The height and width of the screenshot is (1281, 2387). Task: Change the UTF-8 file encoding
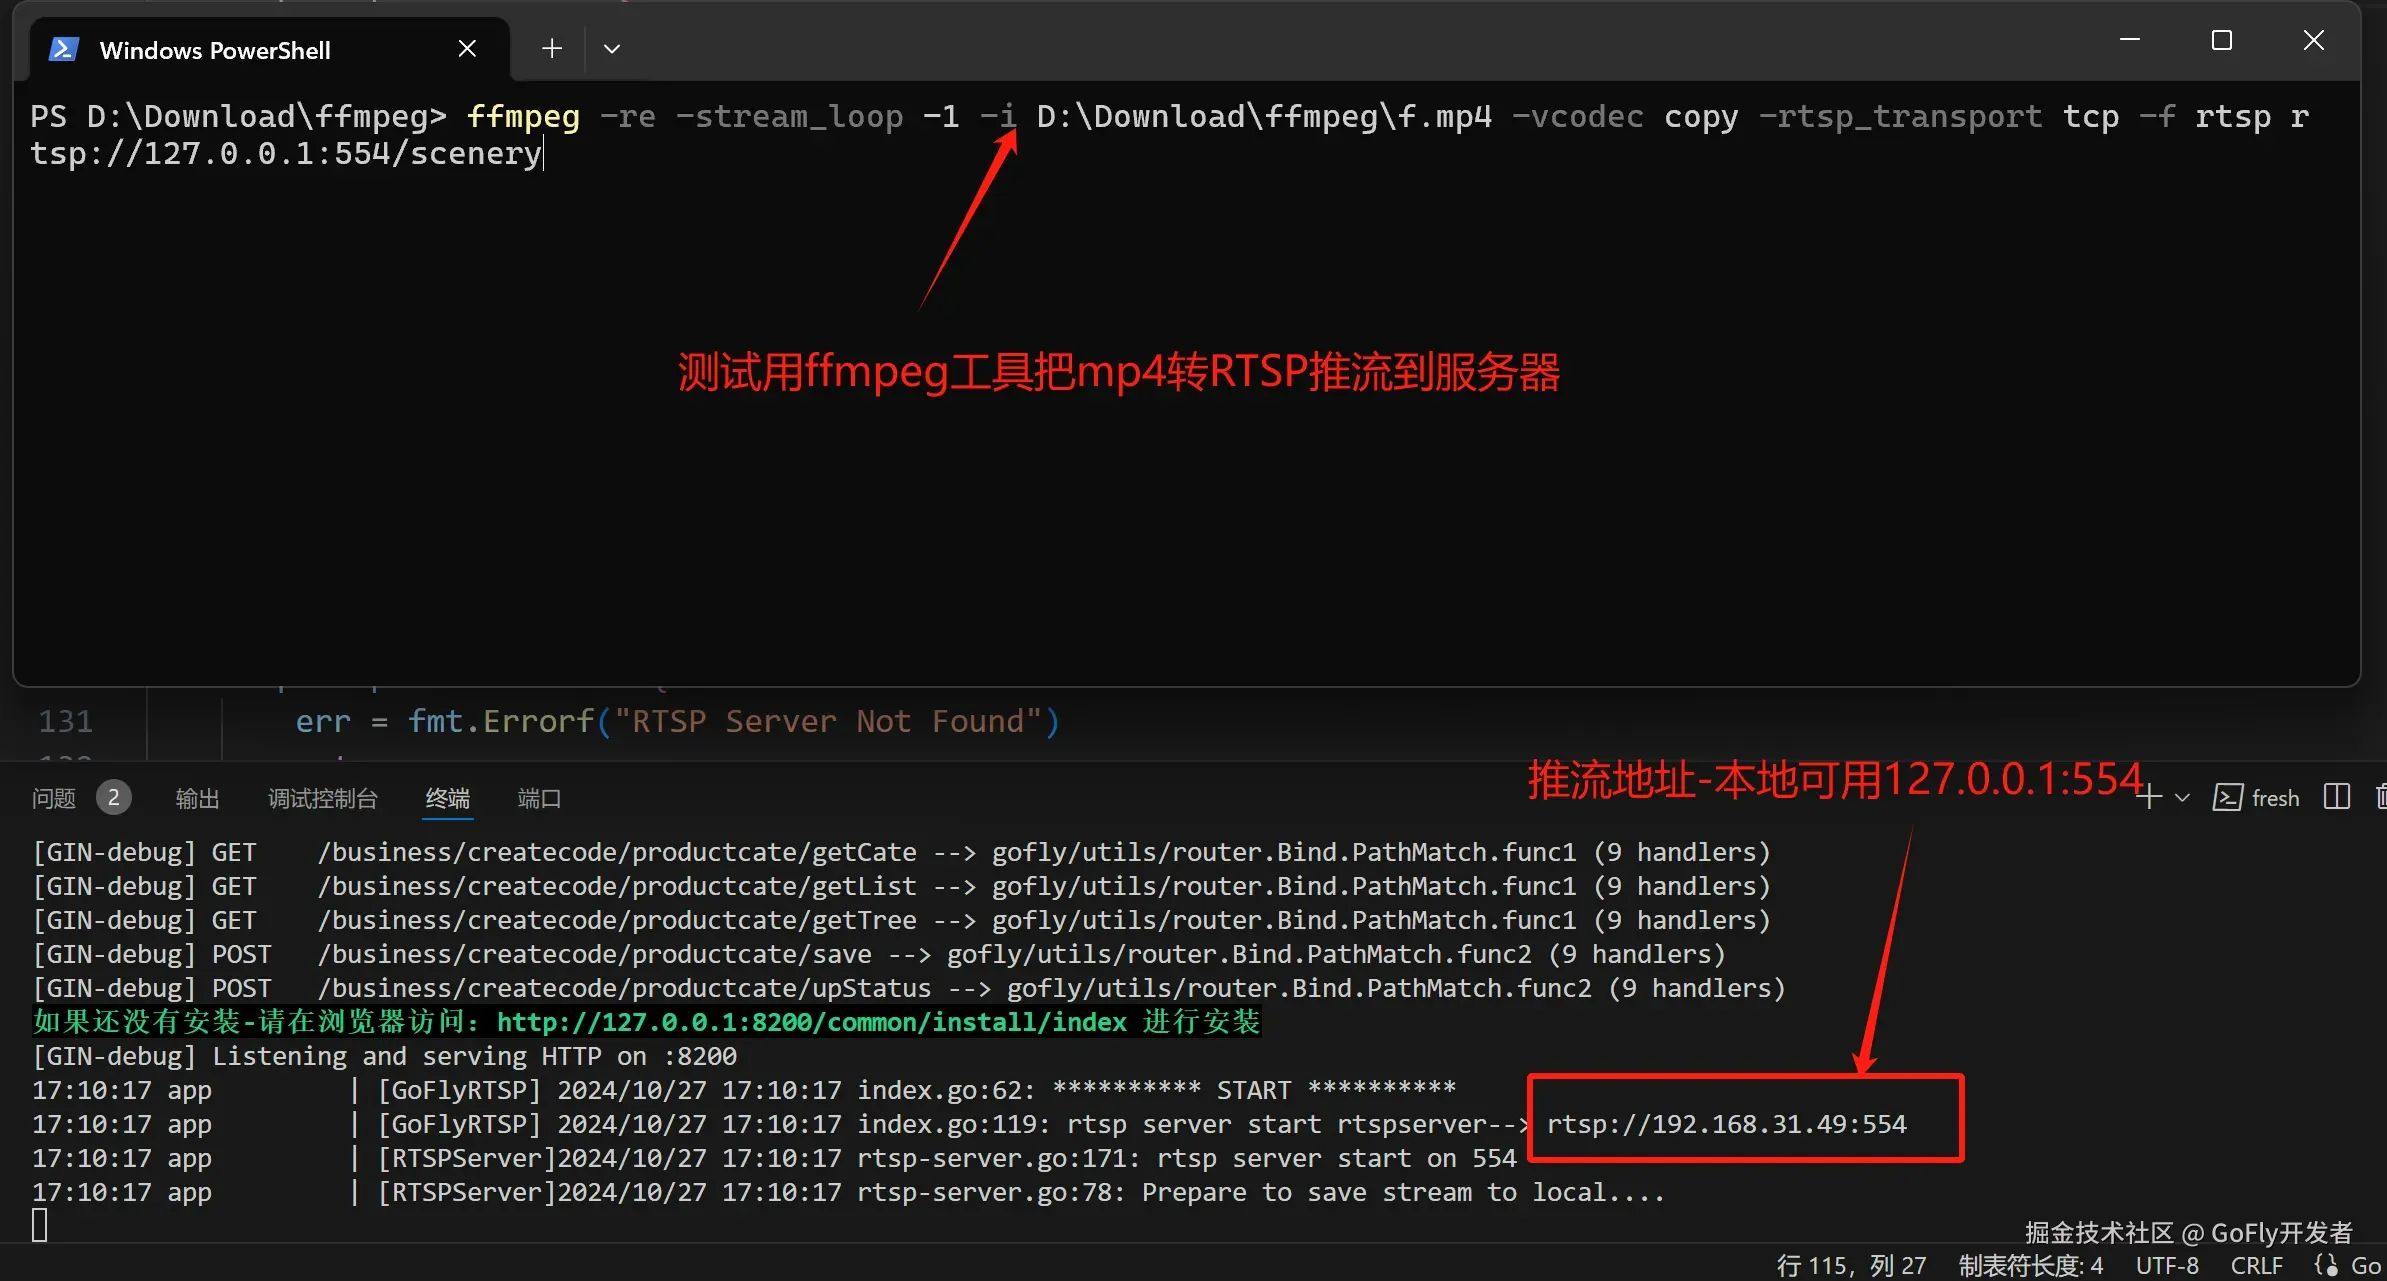pyautogui.click(x=2167, y=1265)
